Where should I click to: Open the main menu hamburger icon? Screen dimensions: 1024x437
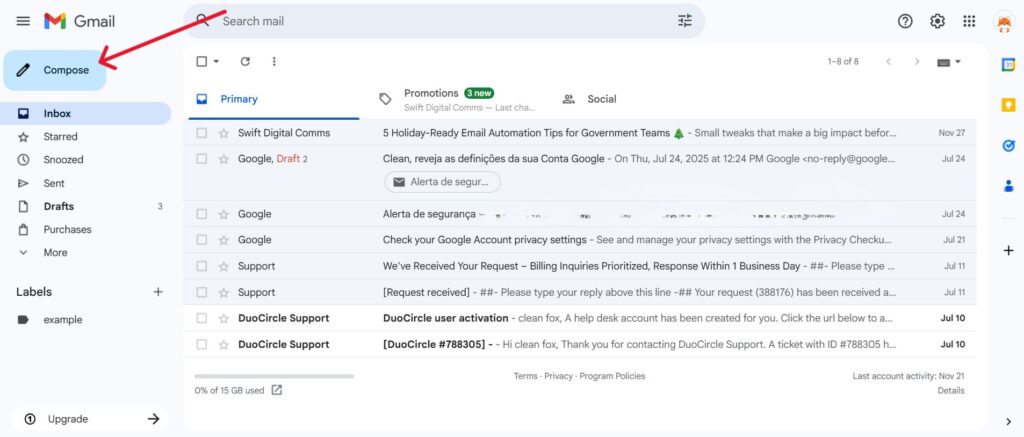point(23,21)
